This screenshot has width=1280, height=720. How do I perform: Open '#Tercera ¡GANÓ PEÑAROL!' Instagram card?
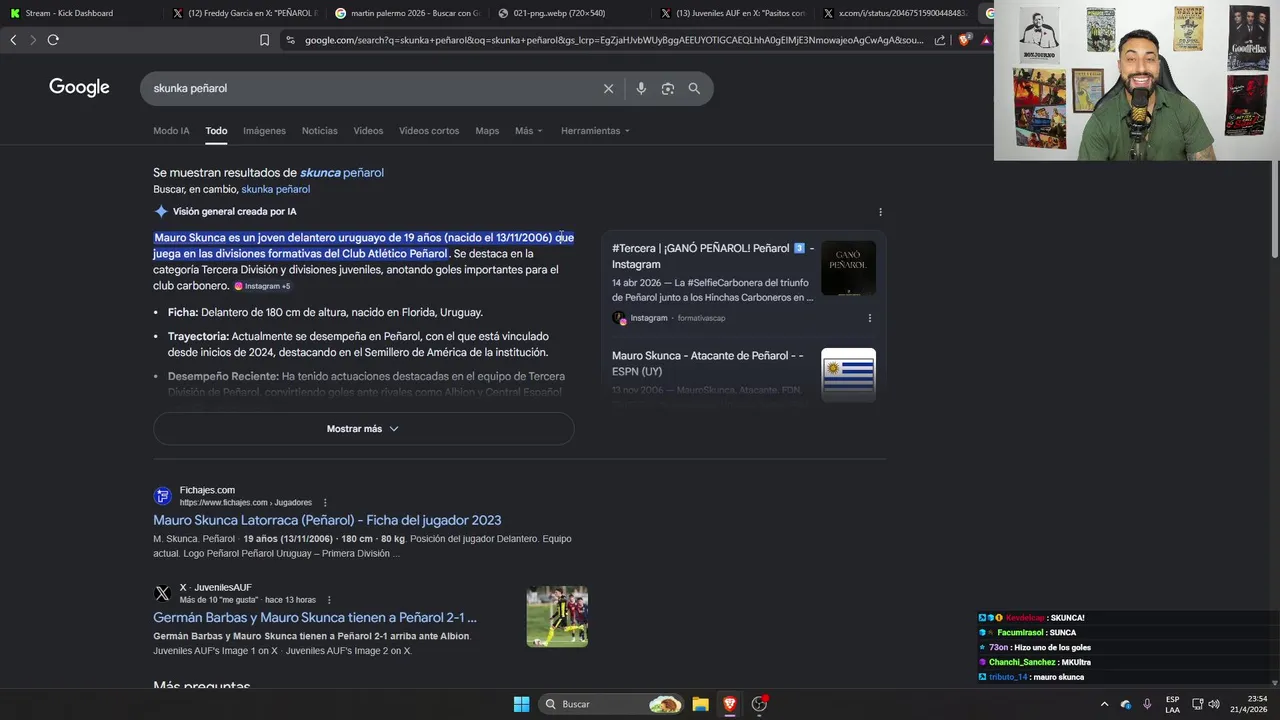[713, 256]
